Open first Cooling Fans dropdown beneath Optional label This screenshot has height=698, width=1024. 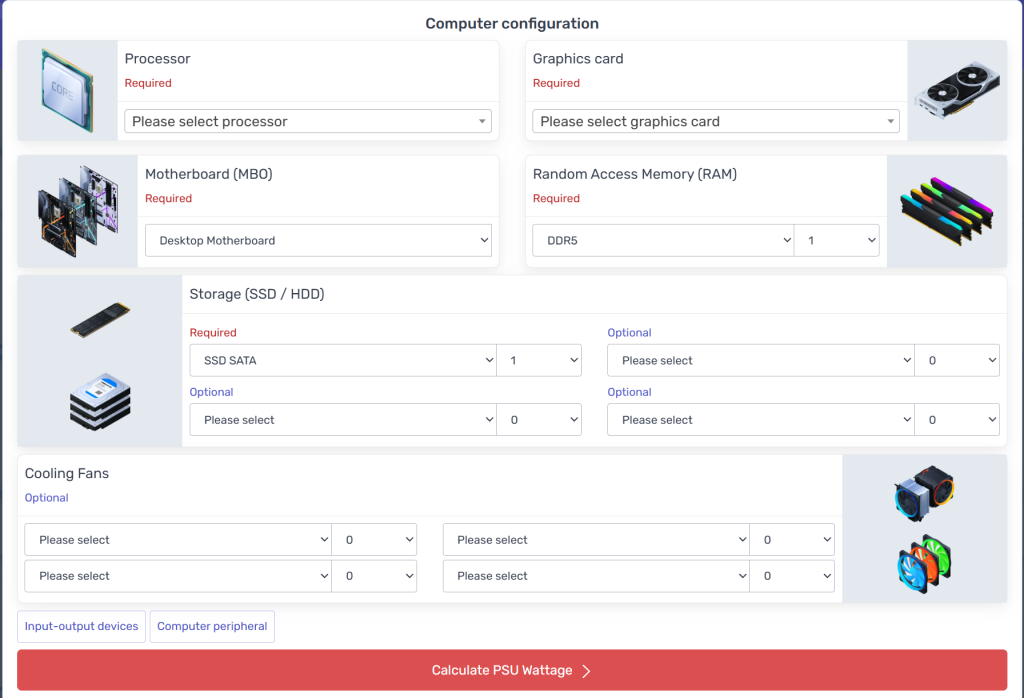click(178, 540)
